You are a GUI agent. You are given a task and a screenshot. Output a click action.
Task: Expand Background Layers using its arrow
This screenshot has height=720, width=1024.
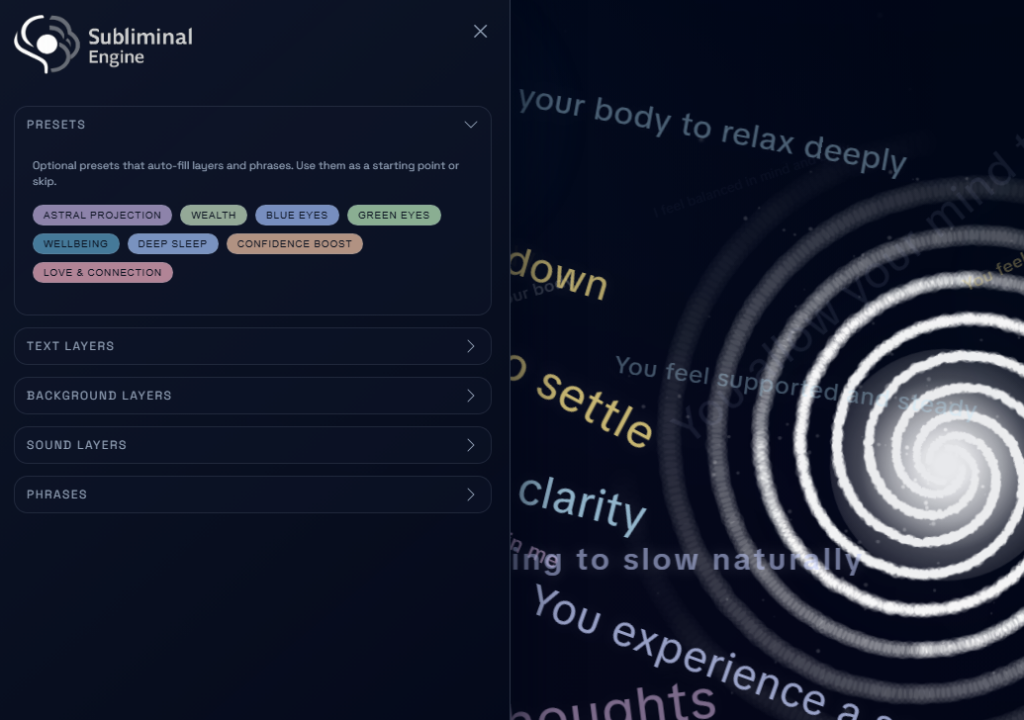[x=470, y=396]
